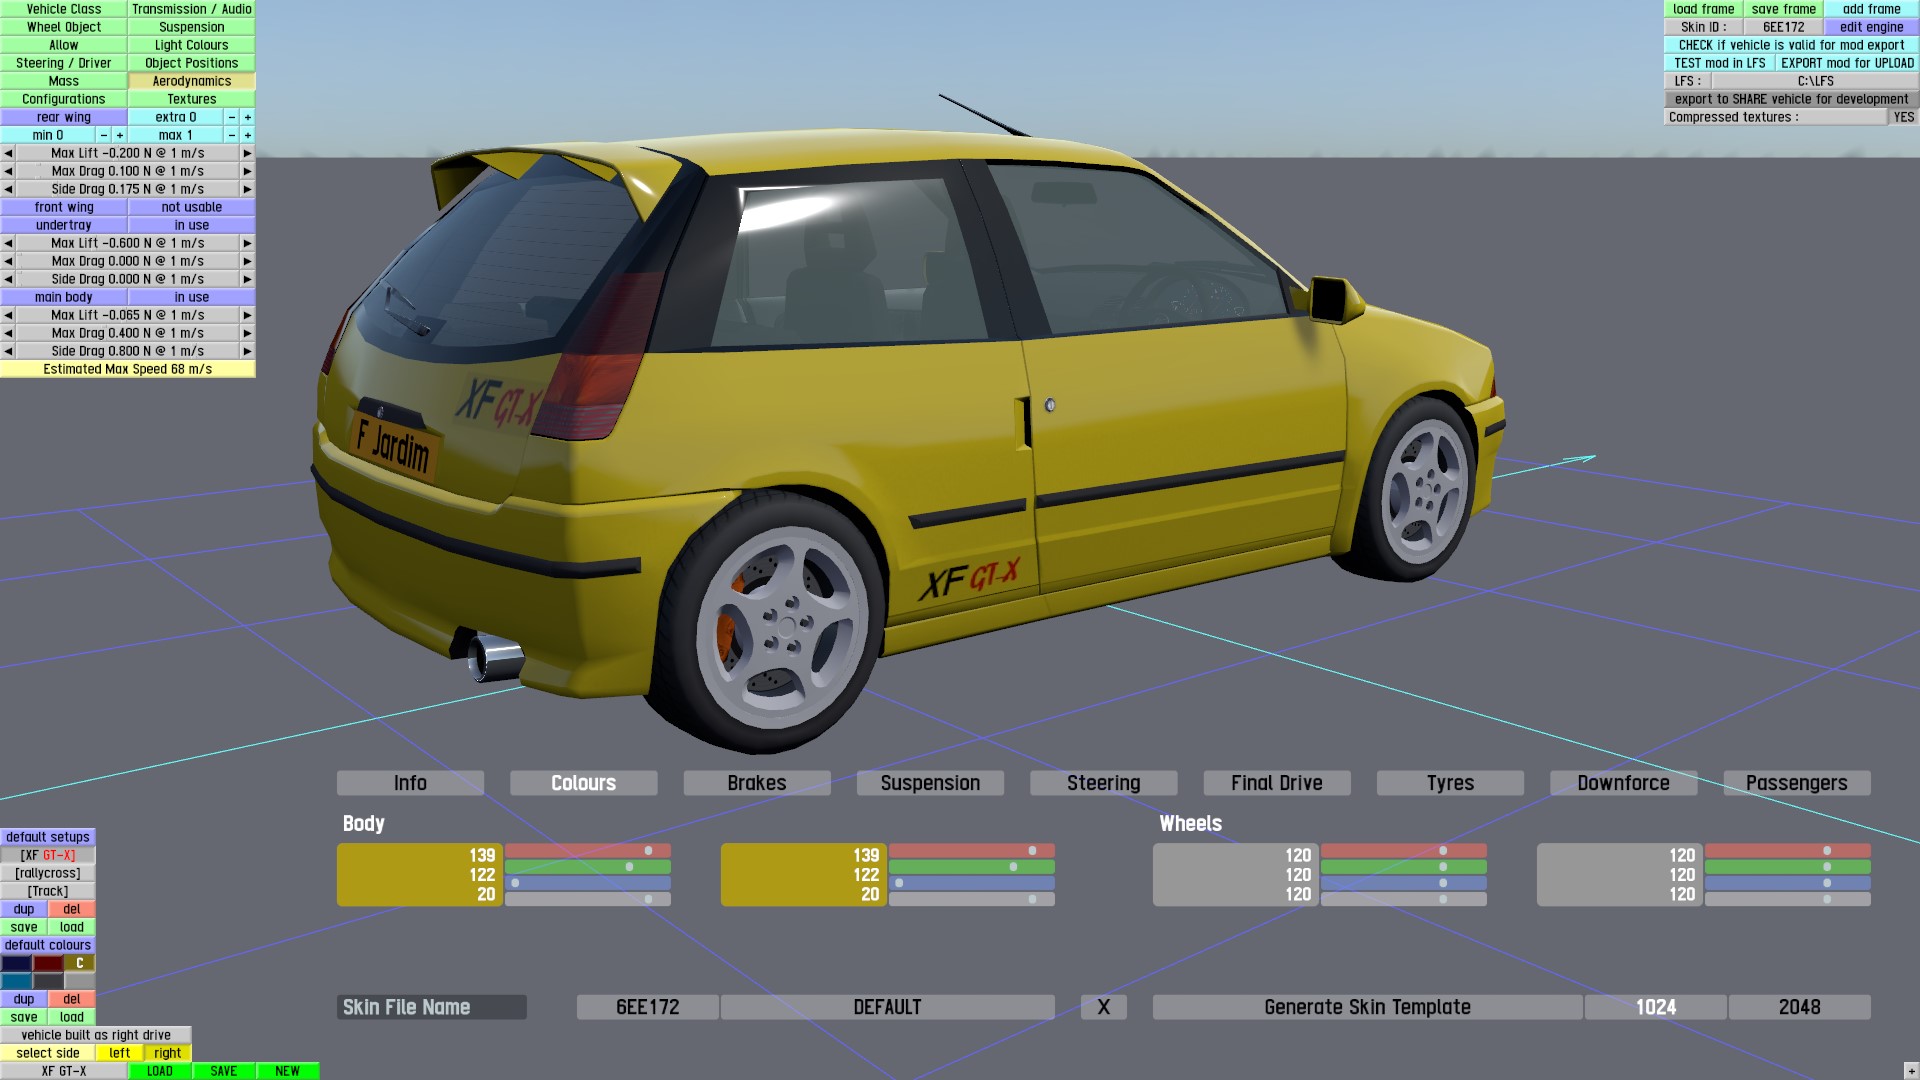Image resolution: width=1920 pixels, height=1080 pixels.
Task: Click left arrow on main body Max Drag
Action: click(x=8, y=333)
